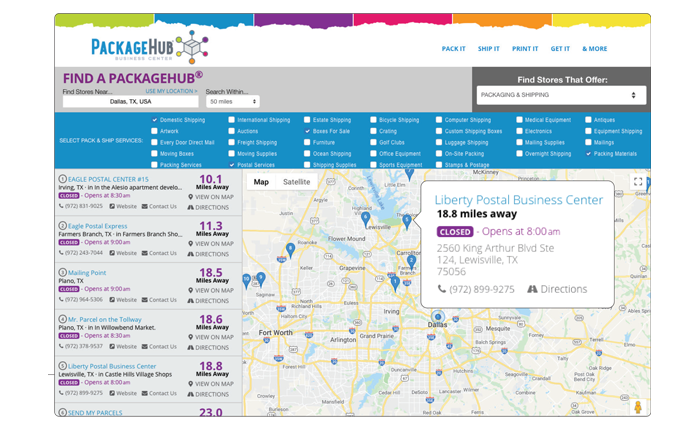
Task: Switch to standard Map view
Action: click(x=261, y=182)
